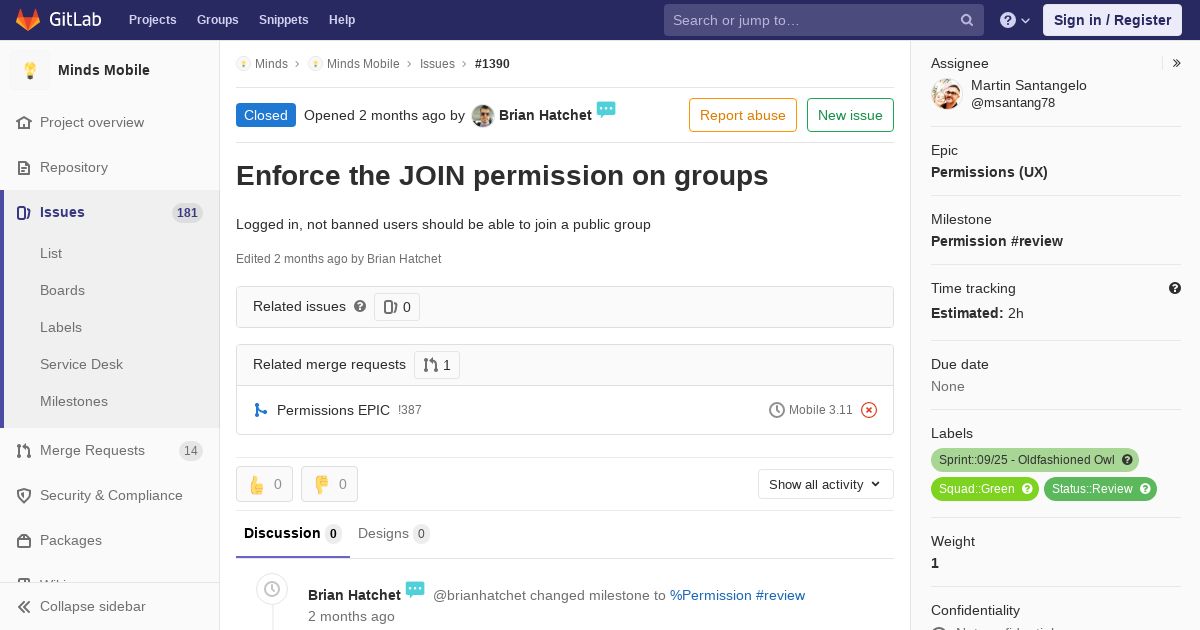Click the Project overview house icon
1200x630 pixels.
(24, 122)
